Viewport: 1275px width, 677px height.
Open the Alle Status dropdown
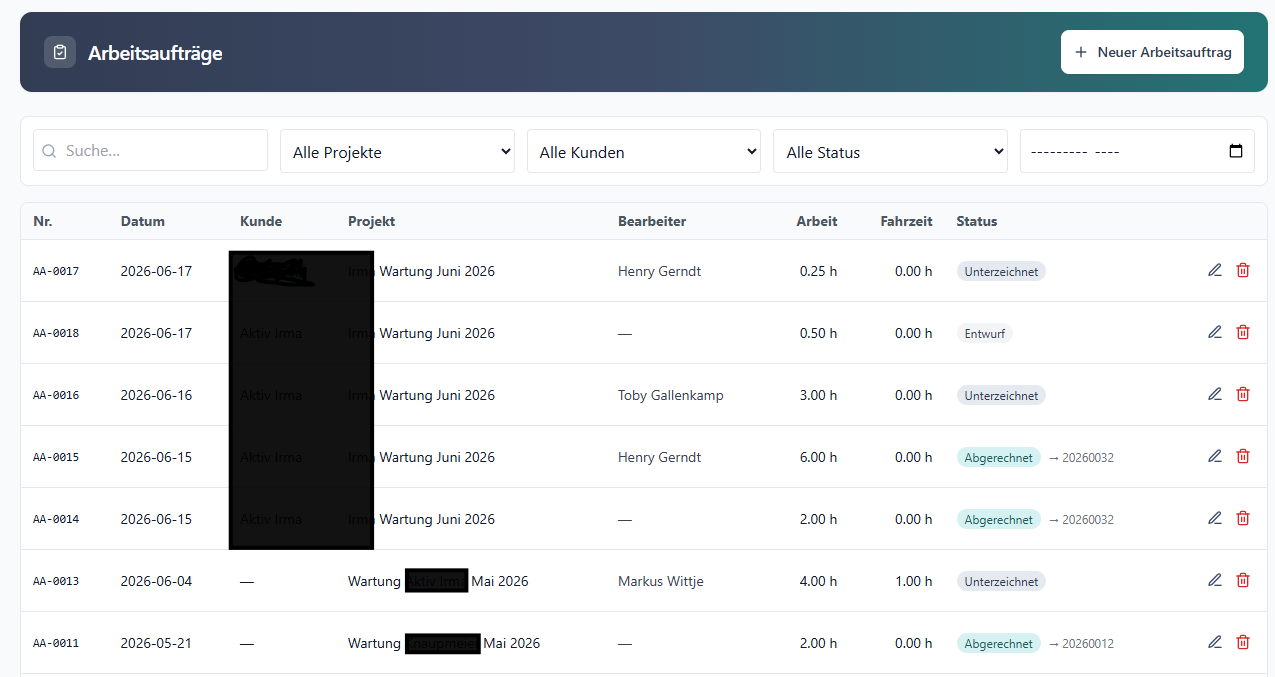click(890, 151)
